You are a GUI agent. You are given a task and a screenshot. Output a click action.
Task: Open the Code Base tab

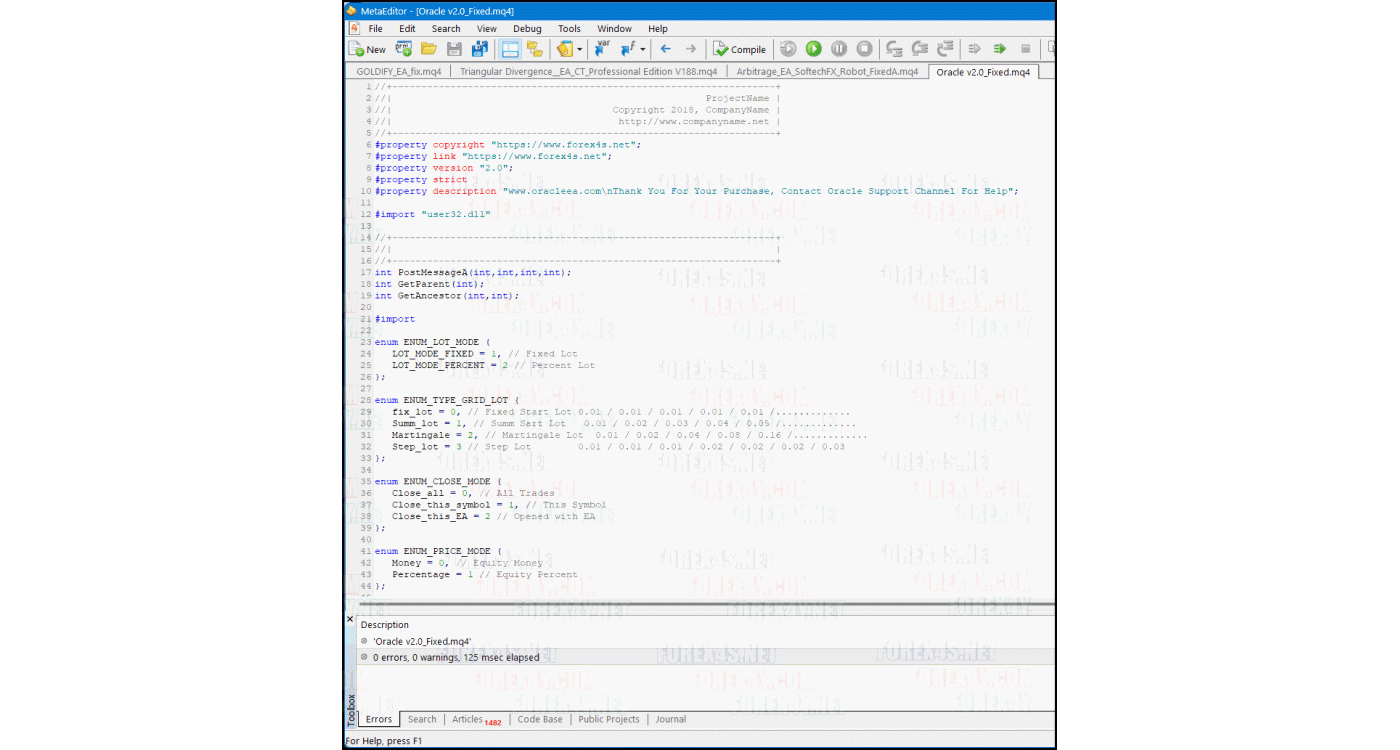click(540, 719)
